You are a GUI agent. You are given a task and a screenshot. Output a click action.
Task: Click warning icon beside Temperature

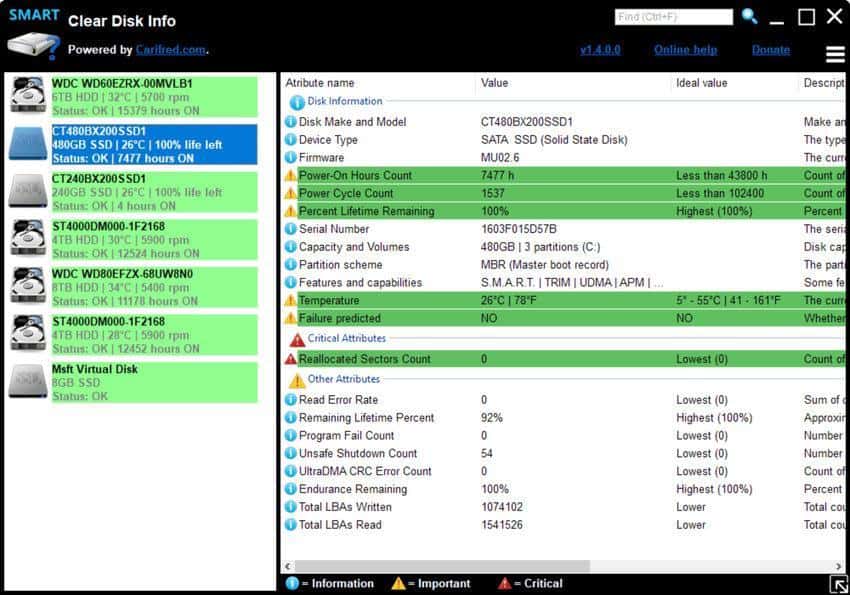click(x=291, y=300)
